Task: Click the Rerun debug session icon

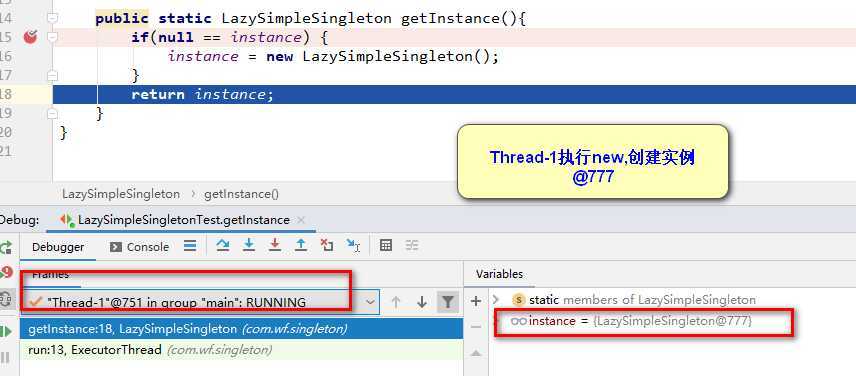Action: [6, 248]
